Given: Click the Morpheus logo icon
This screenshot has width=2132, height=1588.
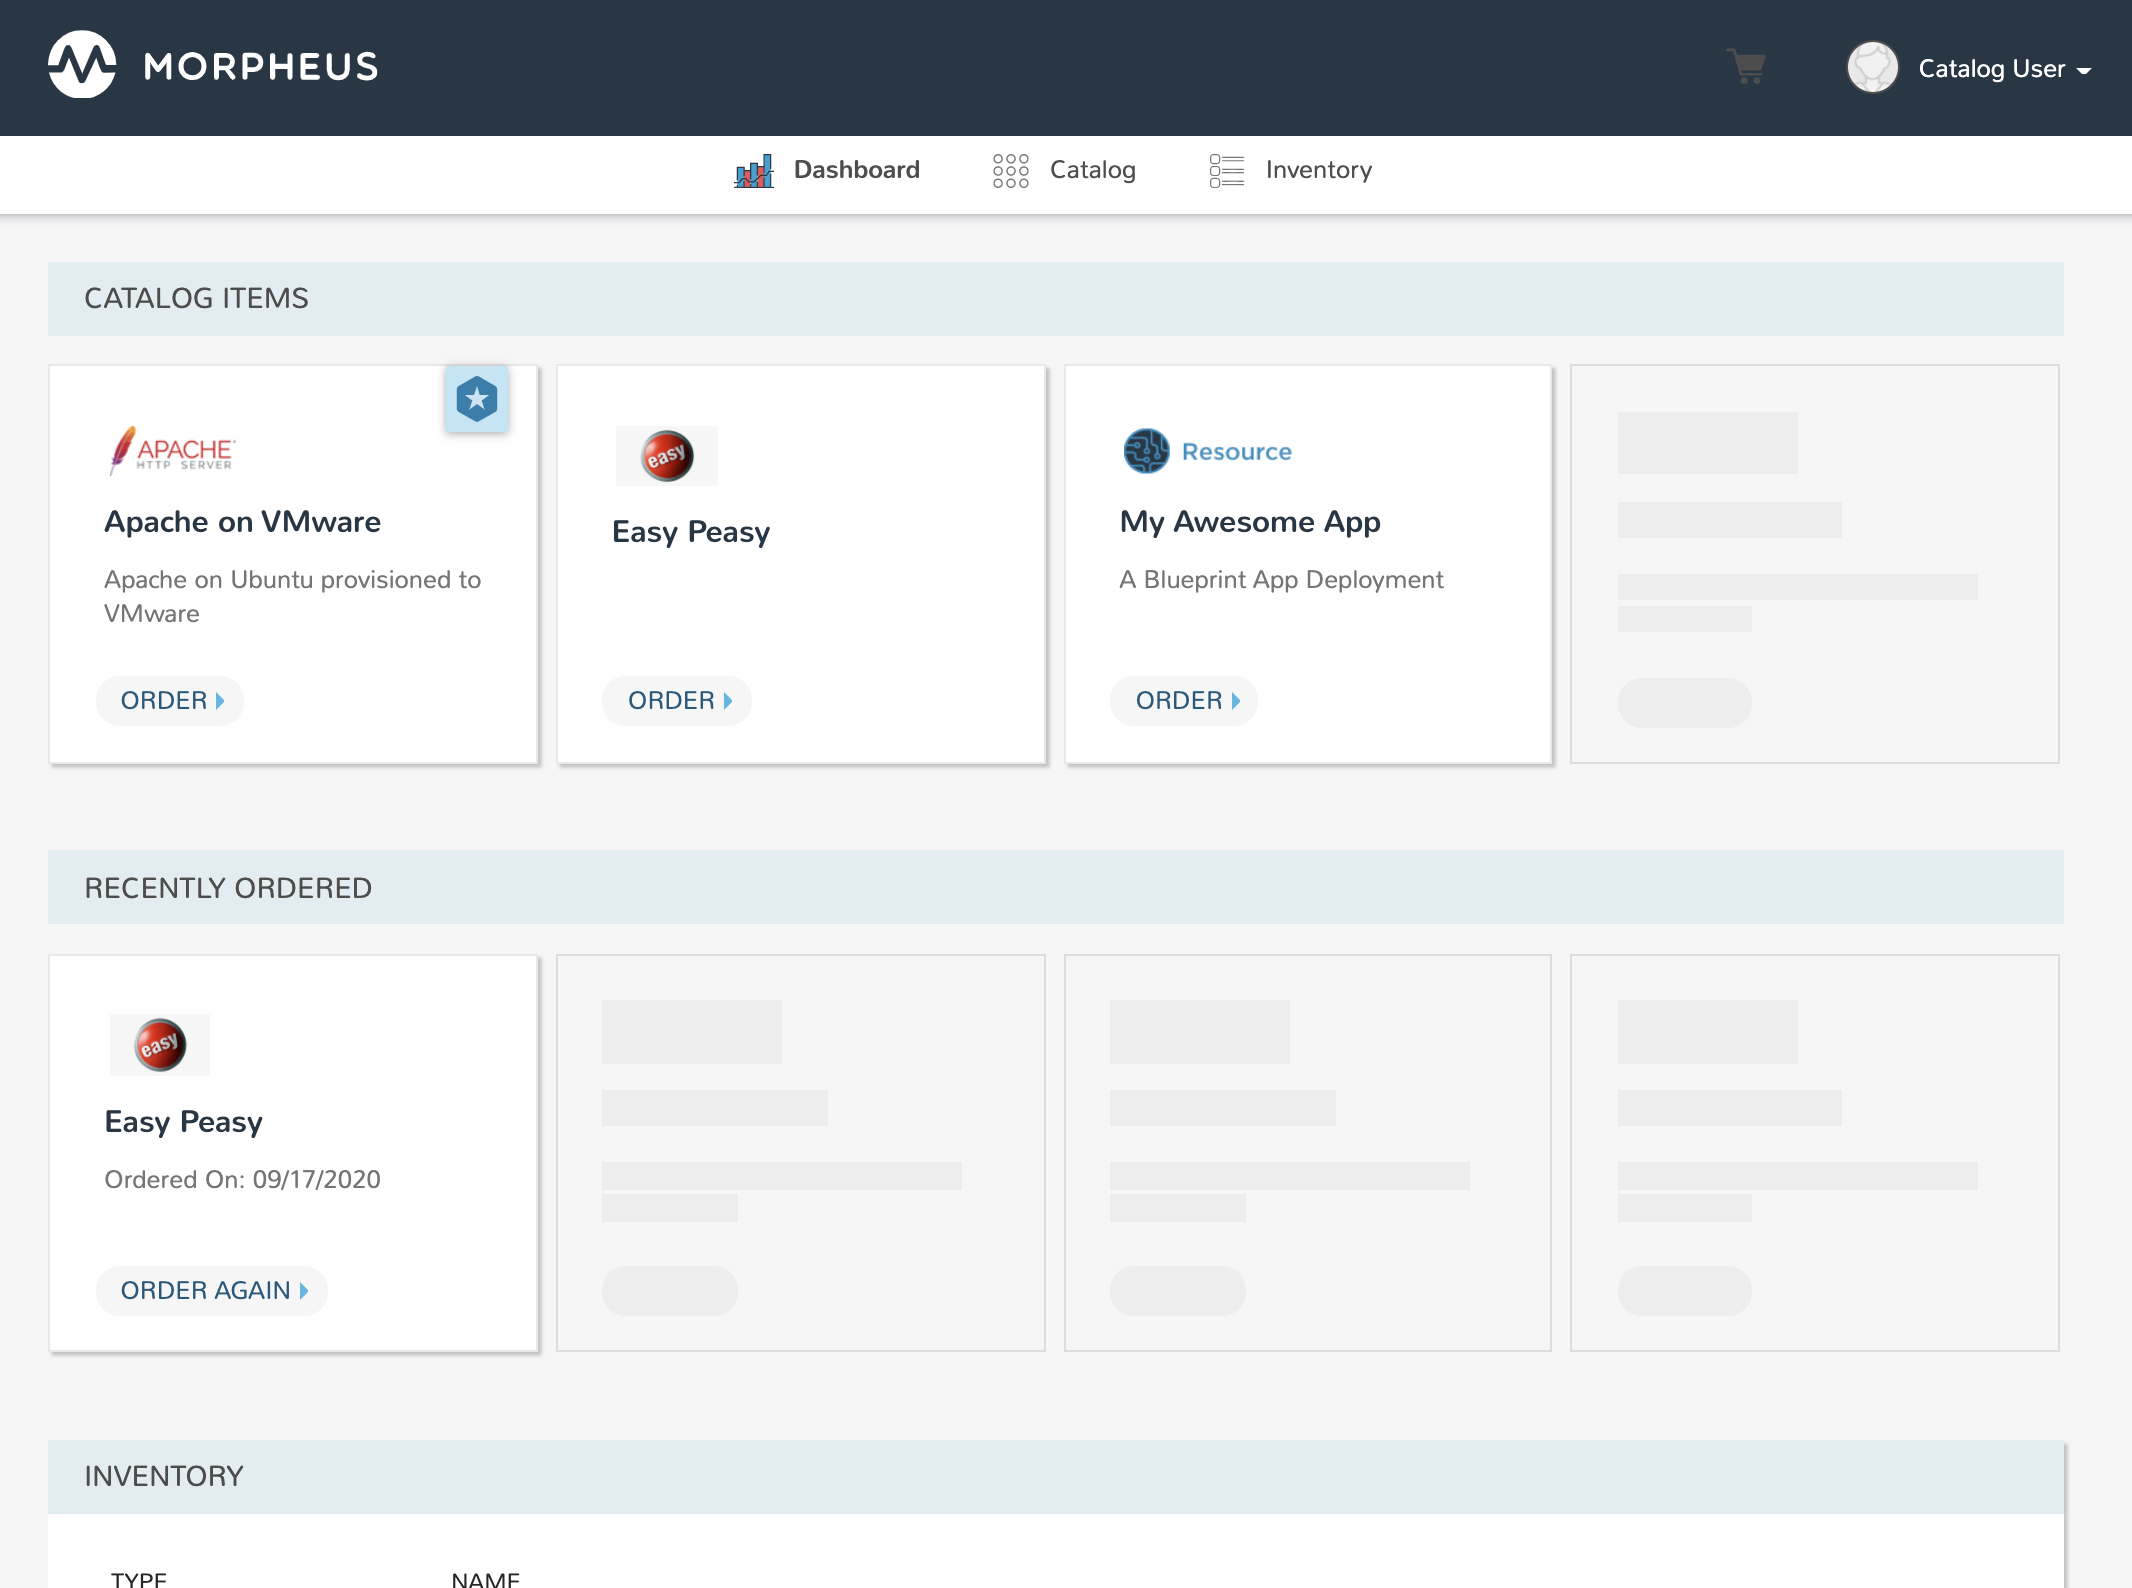Looking at the screenshot, I should point(82,66).
